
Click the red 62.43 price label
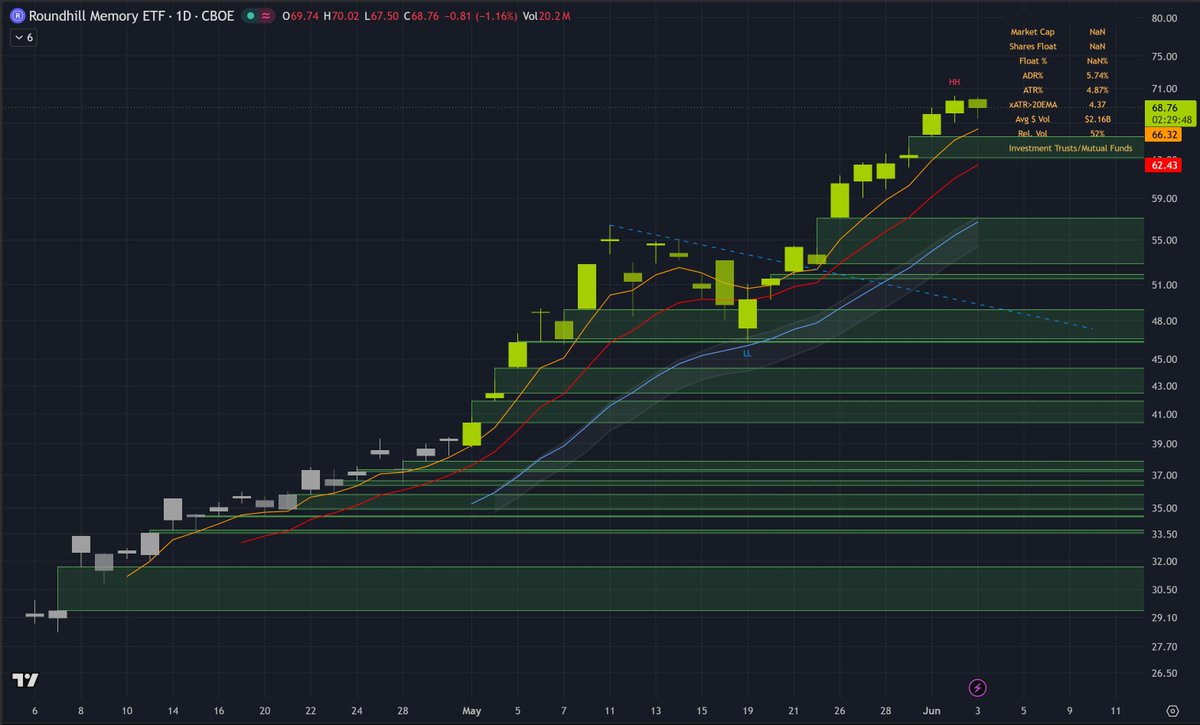[x=1164, y=165]
